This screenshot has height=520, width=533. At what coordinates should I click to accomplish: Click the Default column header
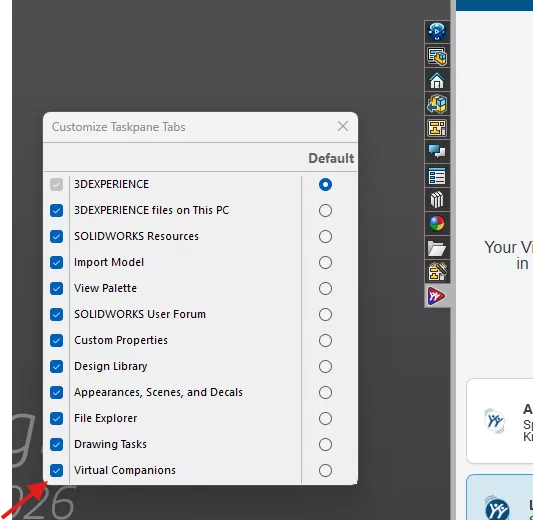tap(331, 158)
